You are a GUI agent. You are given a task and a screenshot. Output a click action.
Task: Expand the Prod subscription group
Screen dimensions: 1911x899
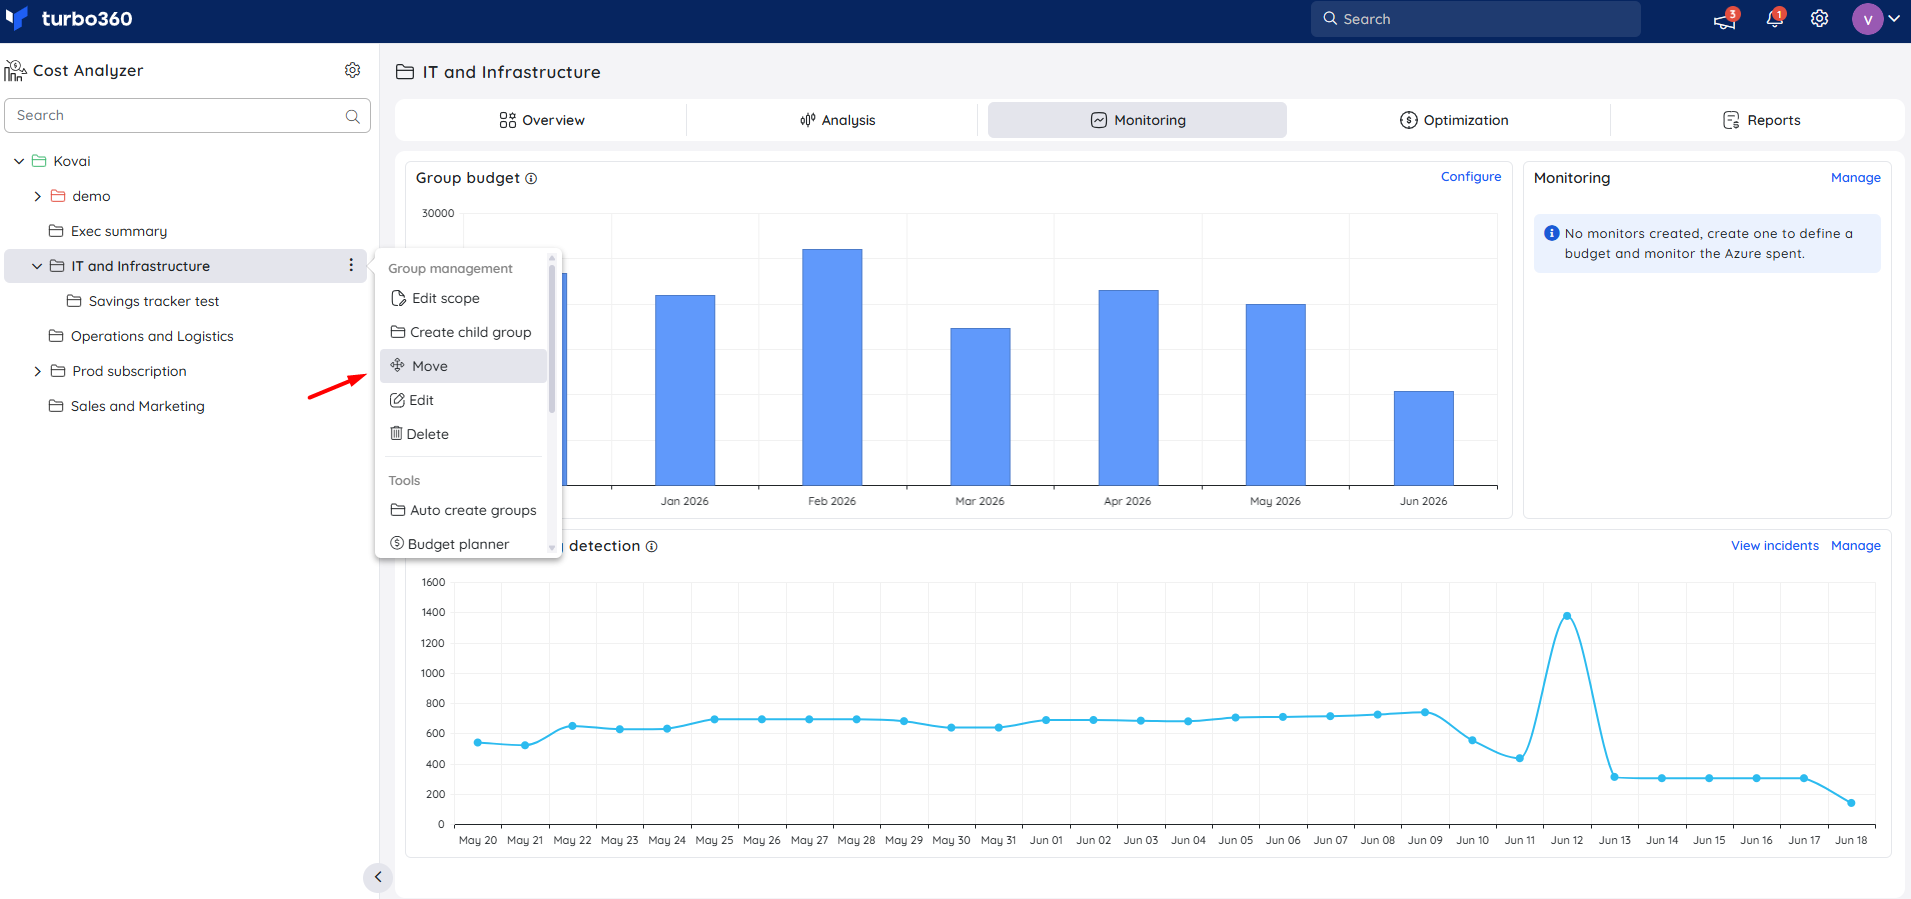point(37,371)
